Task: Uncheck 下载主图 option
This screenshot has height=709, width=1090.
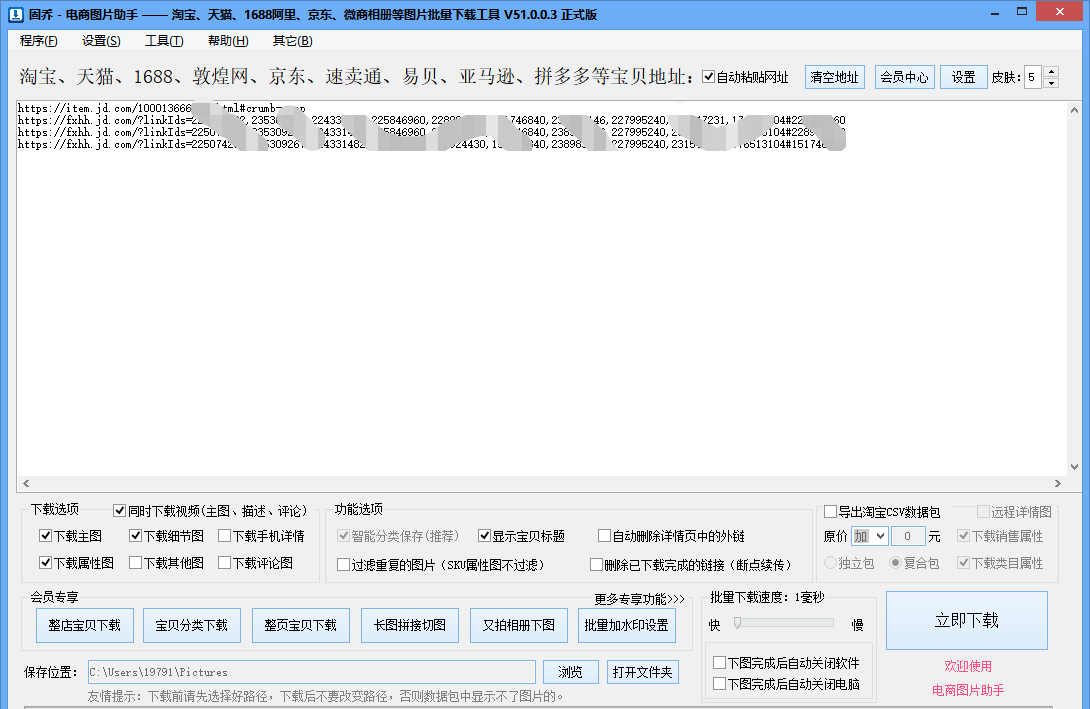Action: click(45, 536)
